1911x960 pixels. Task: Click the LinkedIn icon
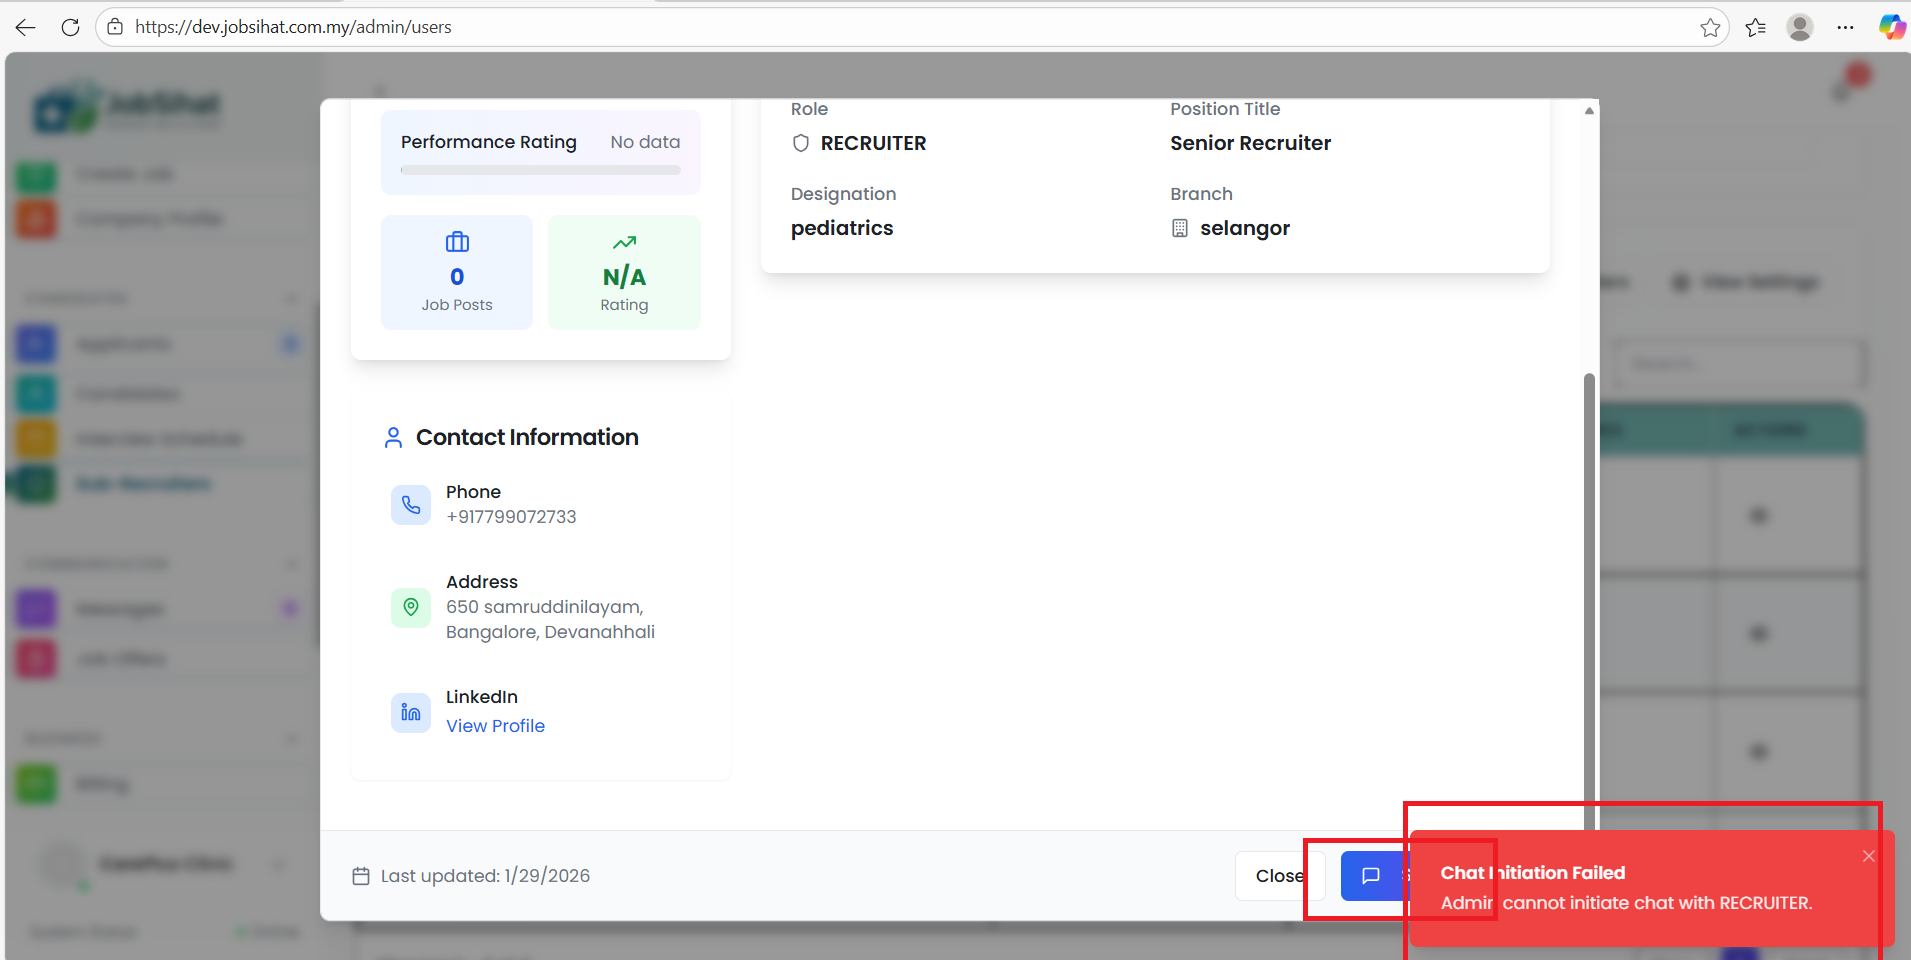411,712
